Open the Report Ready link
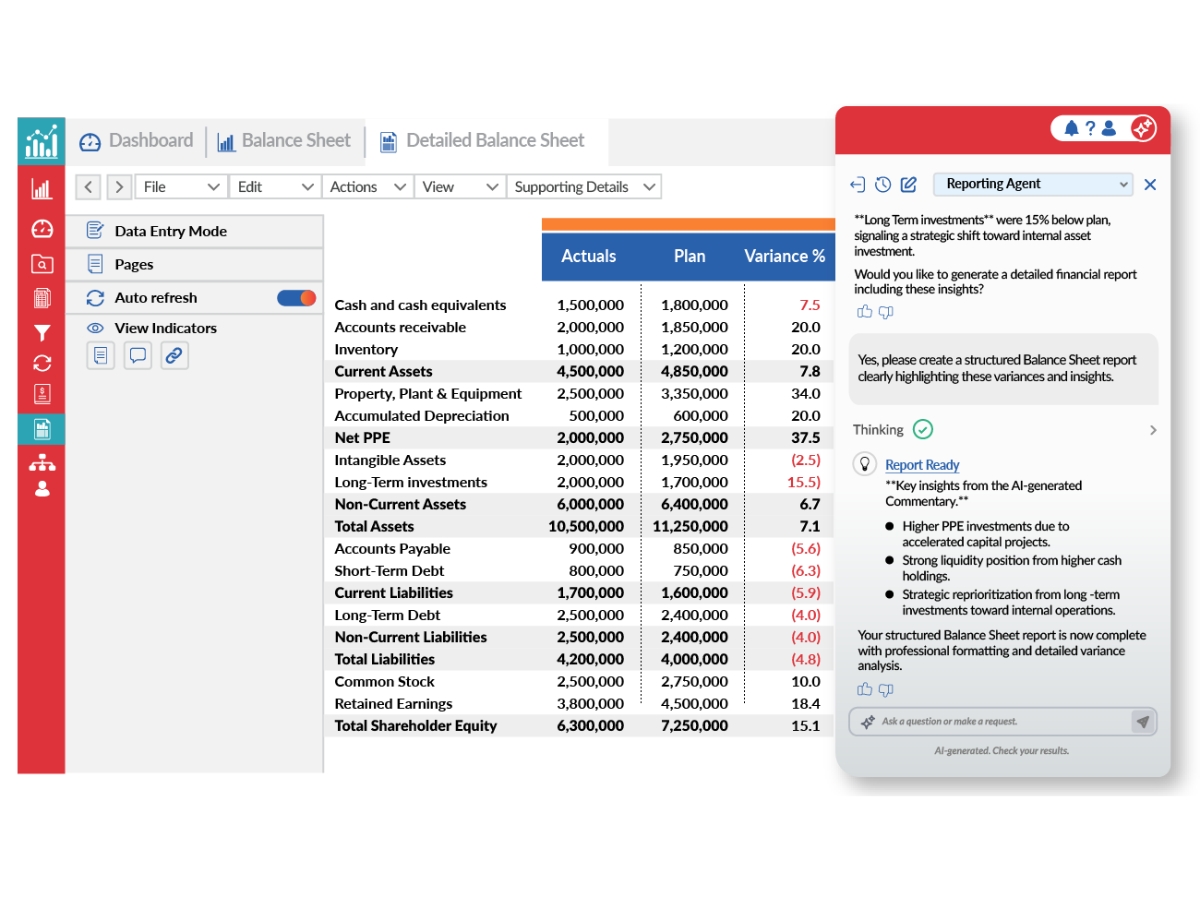The width and height of the screenshot is (1200, 900). [922, 465]
